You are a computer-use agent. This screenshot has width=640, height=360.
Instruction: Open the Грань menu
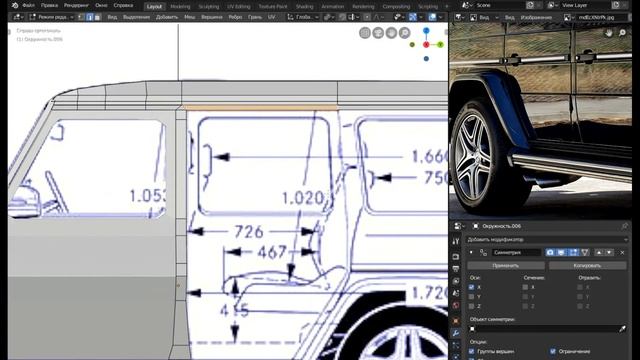(x=255, y=17)
